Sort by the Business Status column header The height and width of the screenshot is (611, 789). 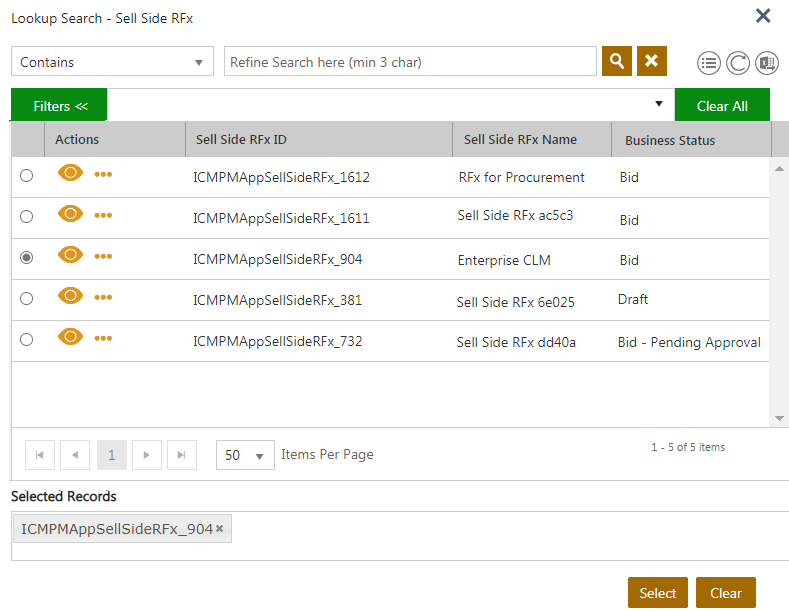pyautogui.click(x=670, y=141)
